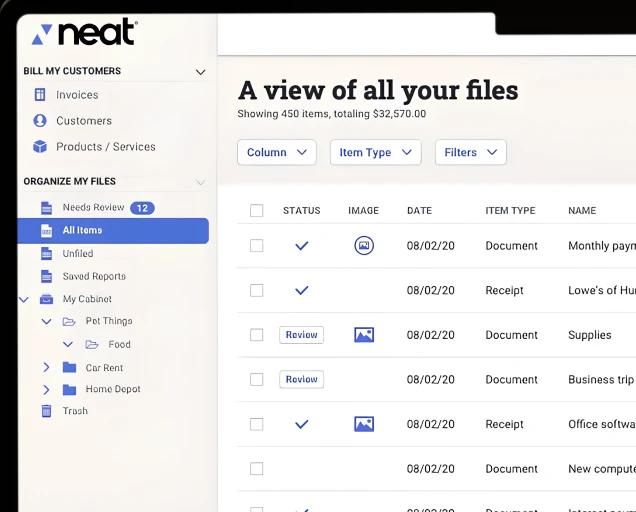
Task: Click the Products / Services box icon
Action: coord(40,147)
